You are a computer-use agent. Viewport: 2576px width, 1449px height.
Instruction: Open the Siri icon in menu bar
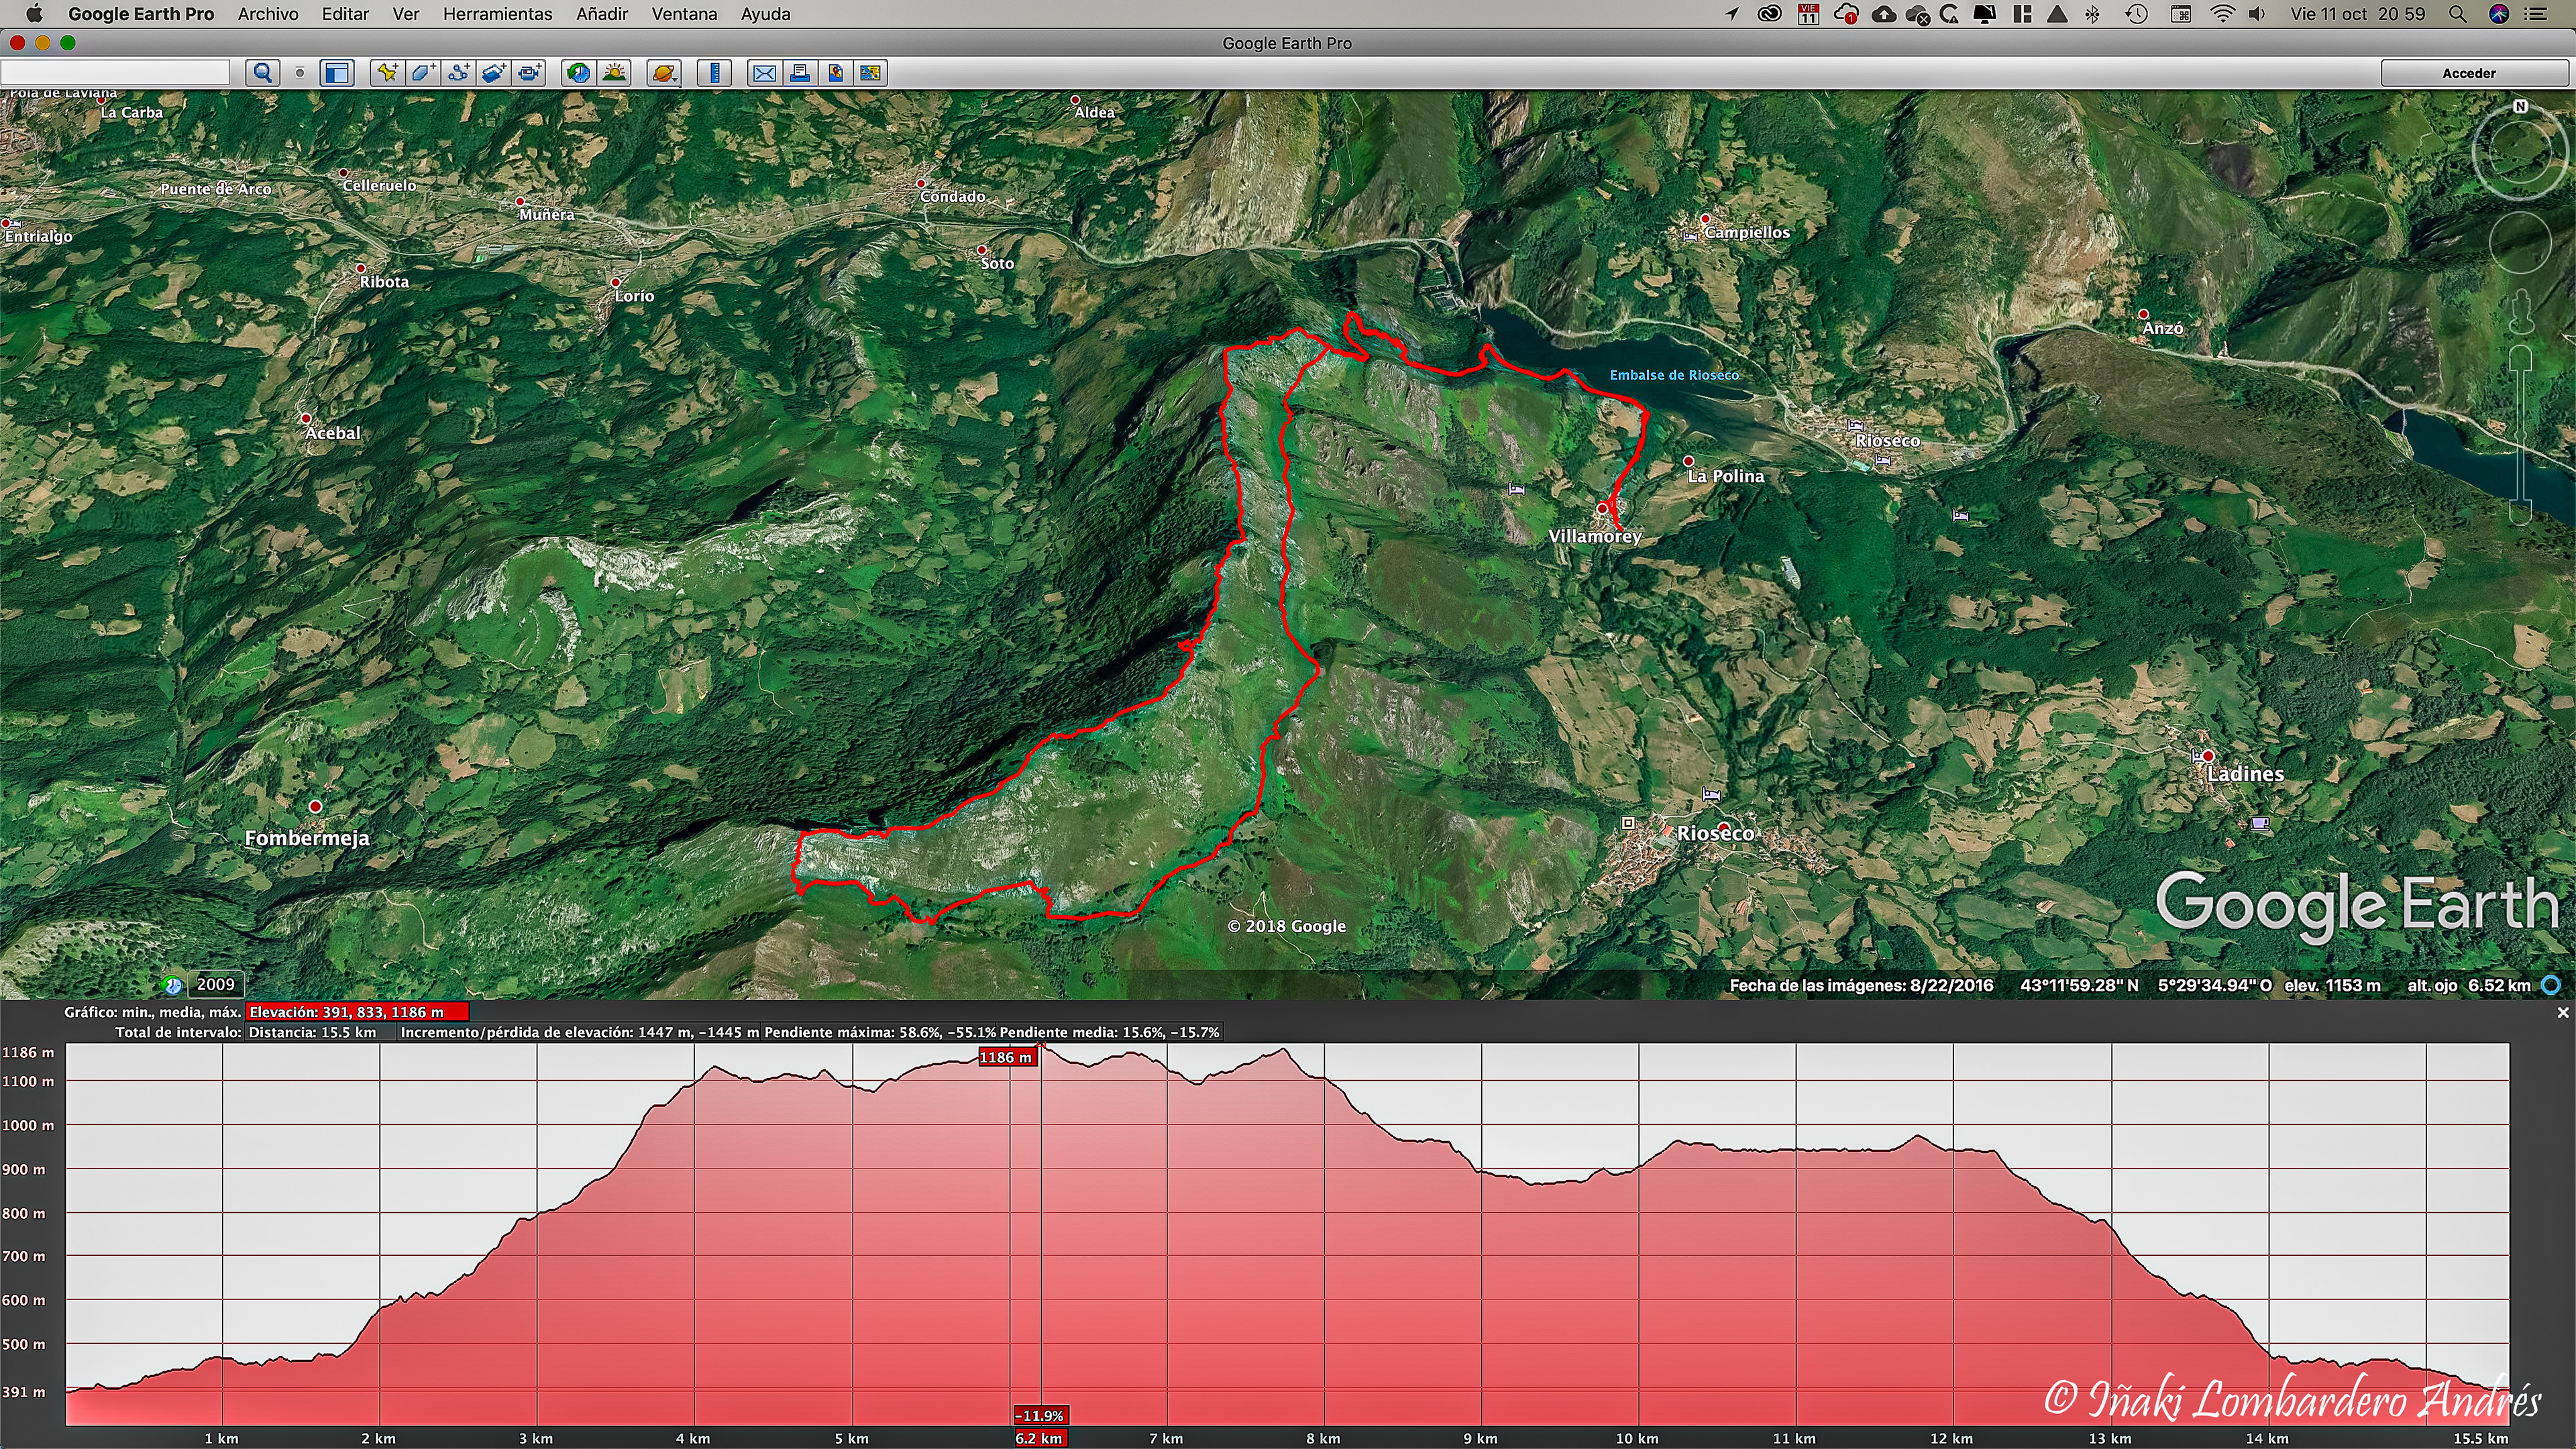(2499, 14)
